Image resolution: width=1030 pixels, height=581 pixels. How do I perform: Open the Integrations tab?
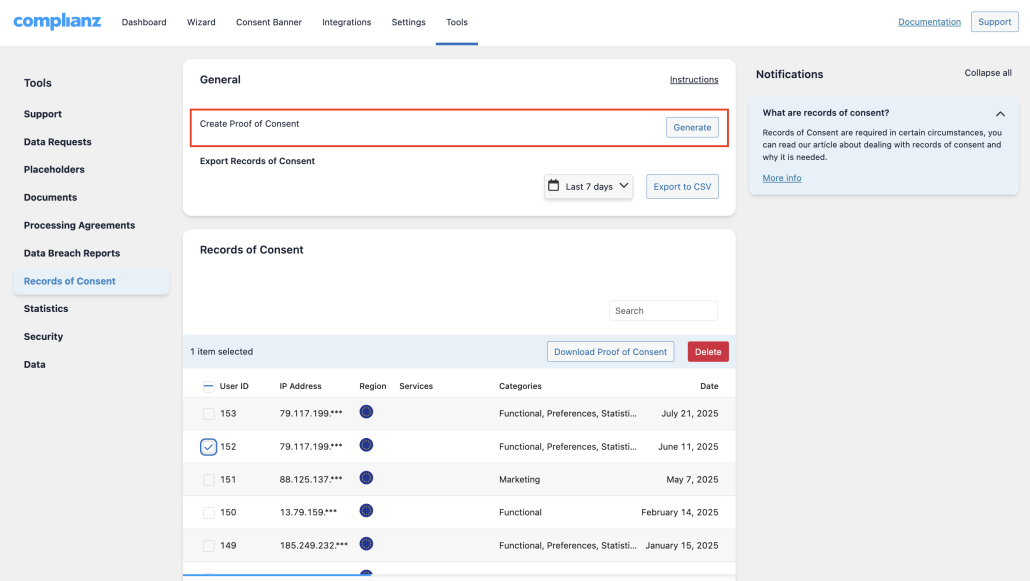point(346,22)
